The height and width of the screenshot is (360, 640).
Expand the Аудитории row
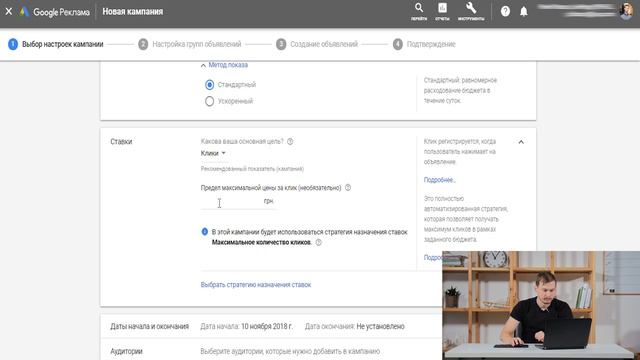(x=271, y=351)
